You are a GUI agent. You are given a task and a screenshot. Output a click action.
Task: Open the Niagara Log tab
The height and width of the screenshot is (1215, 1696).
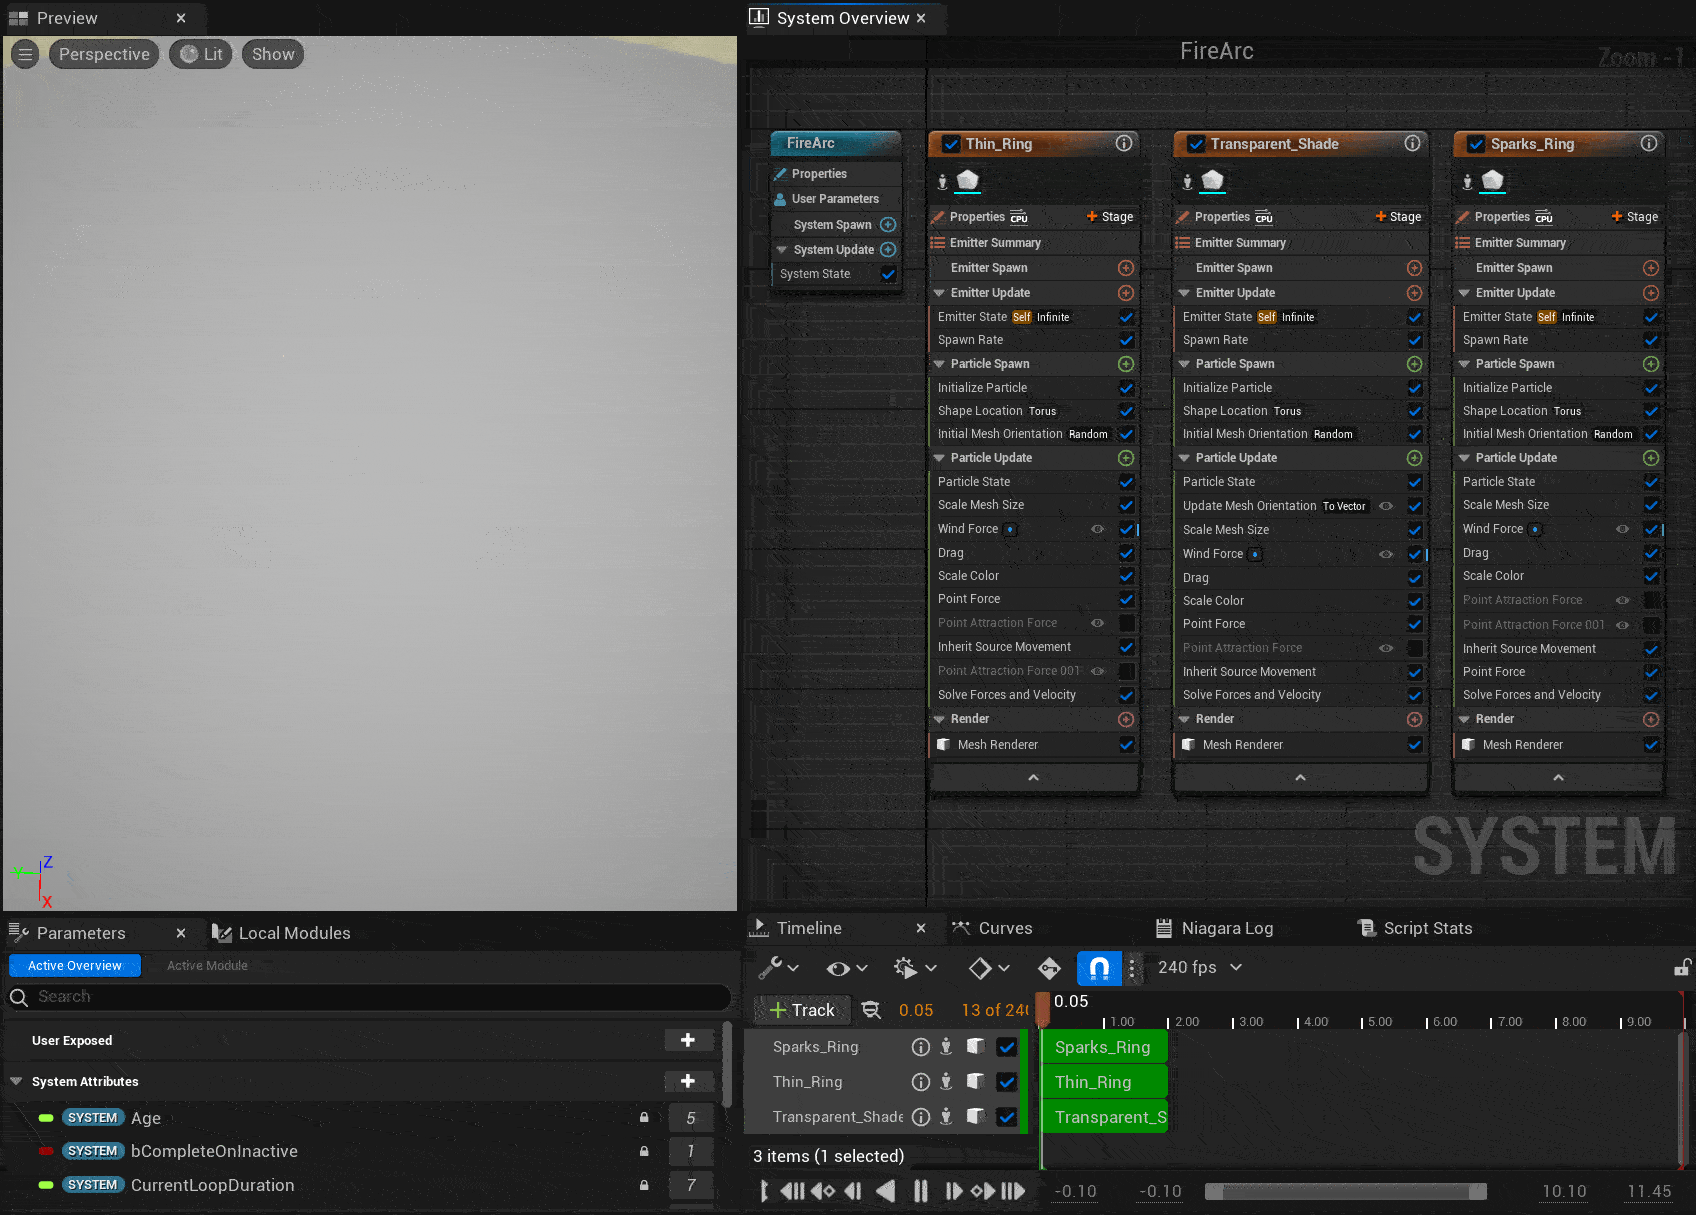point(1214,928)
